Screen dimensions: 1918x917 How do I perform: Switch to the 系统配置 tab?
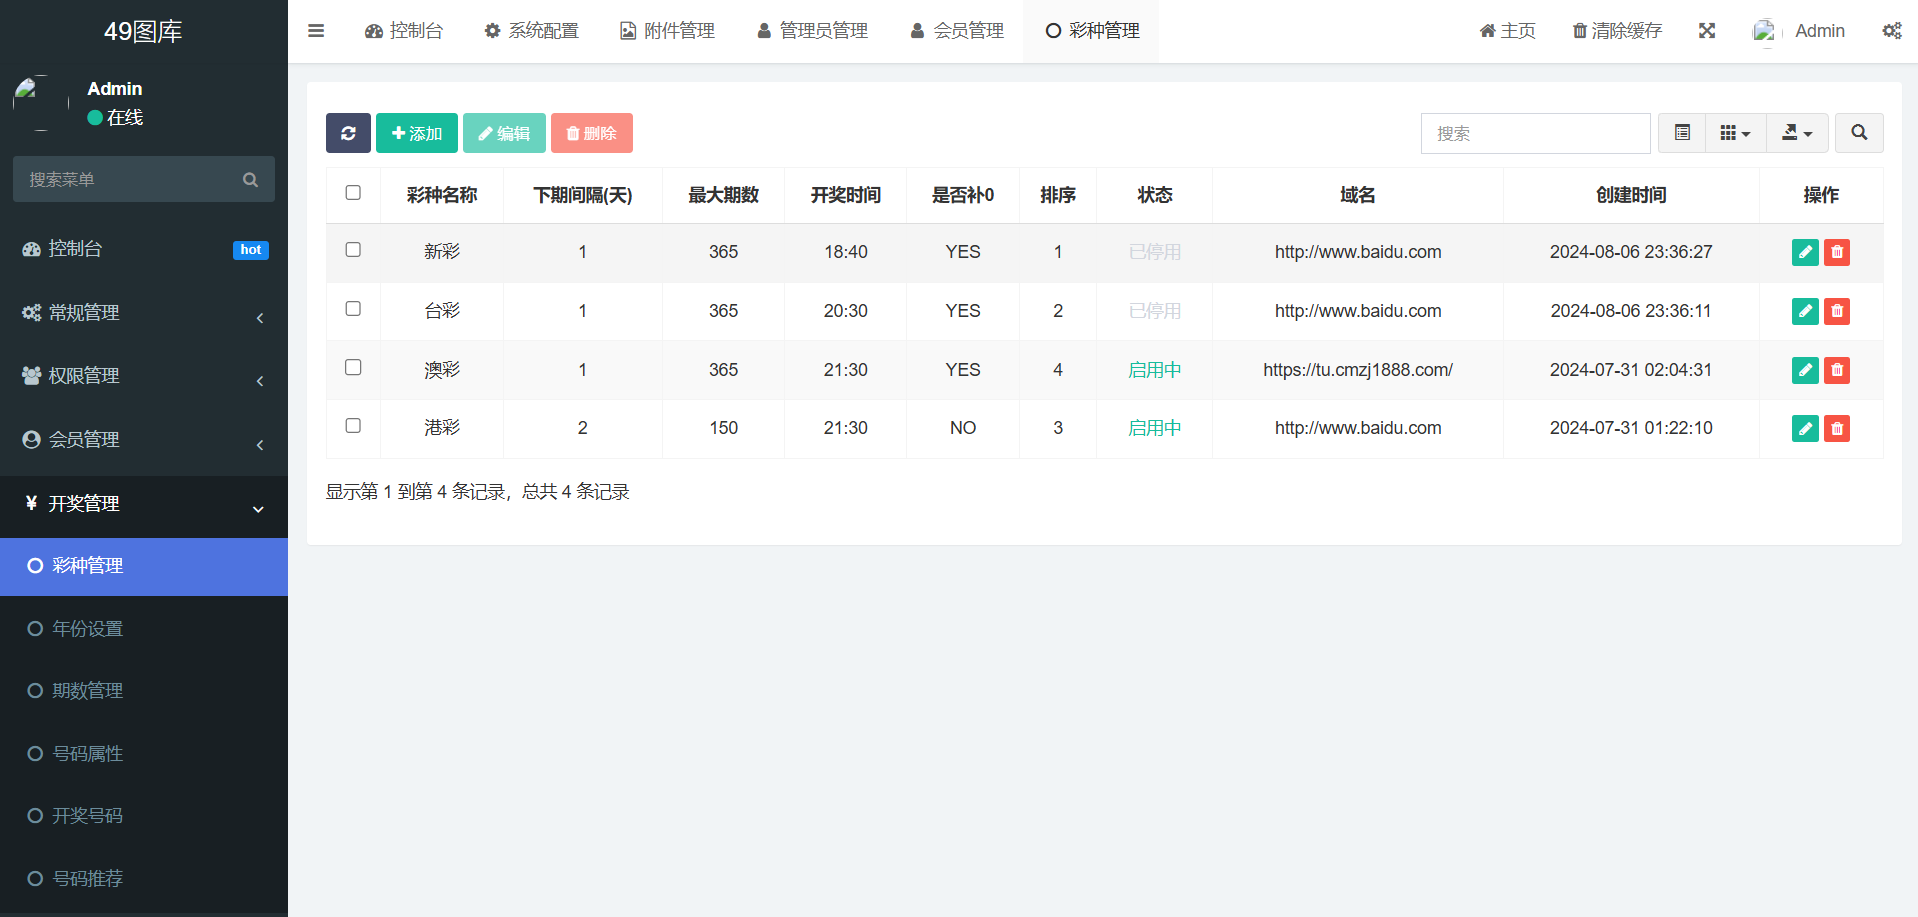click(x=531, y=31)
